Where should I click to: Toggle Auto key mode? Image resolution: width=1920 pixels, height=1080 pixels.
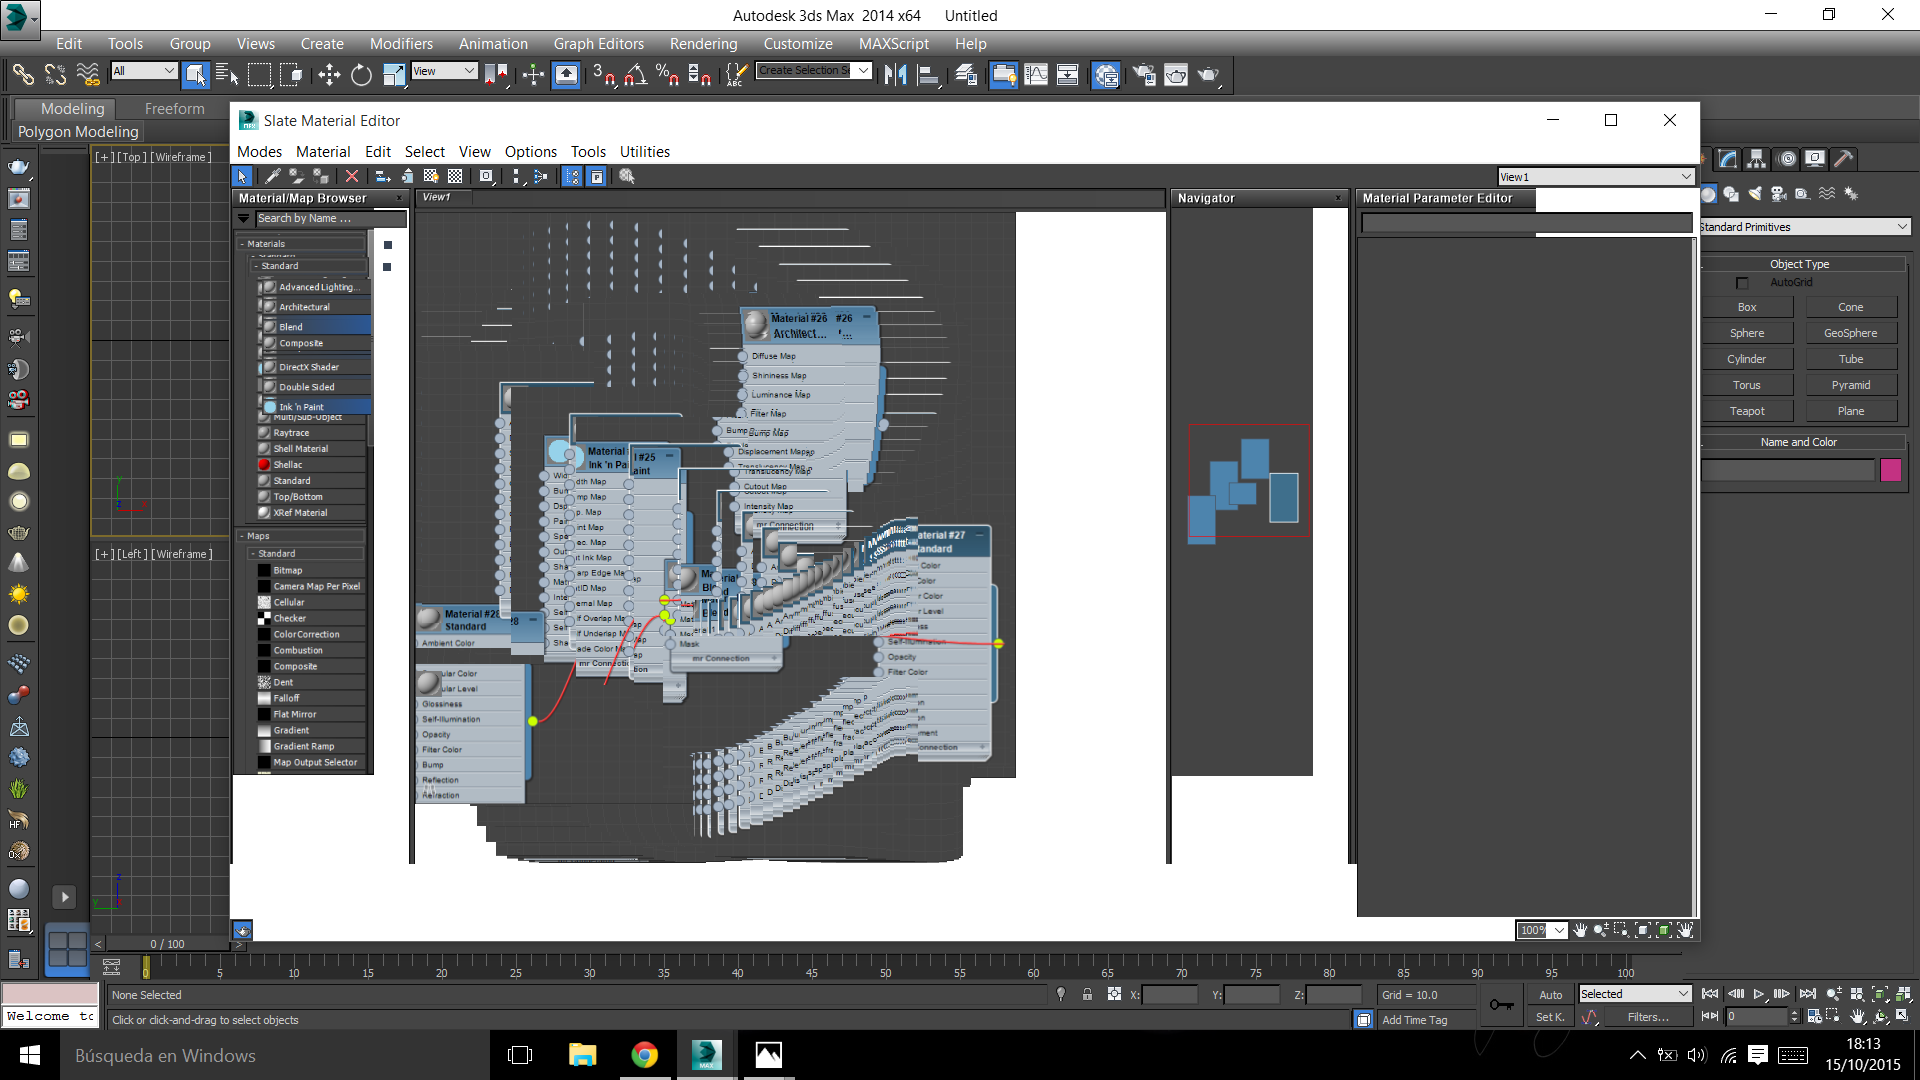tap(1550, 995)
